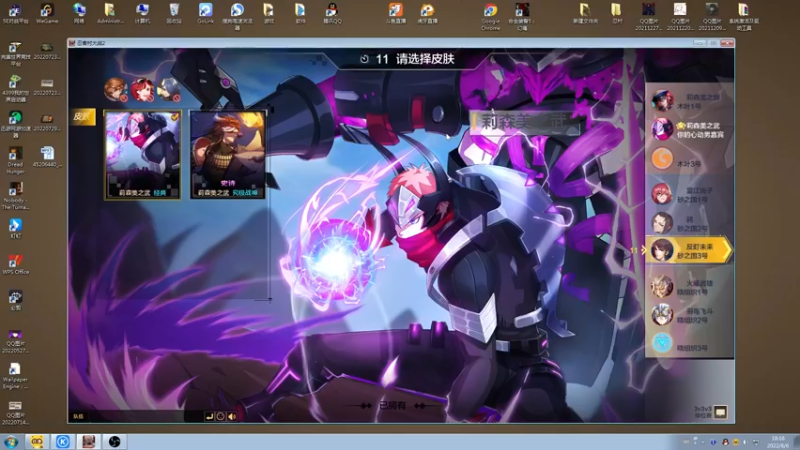
Task: Click the 队伍 label at bottom left
Action: [78, 416]
